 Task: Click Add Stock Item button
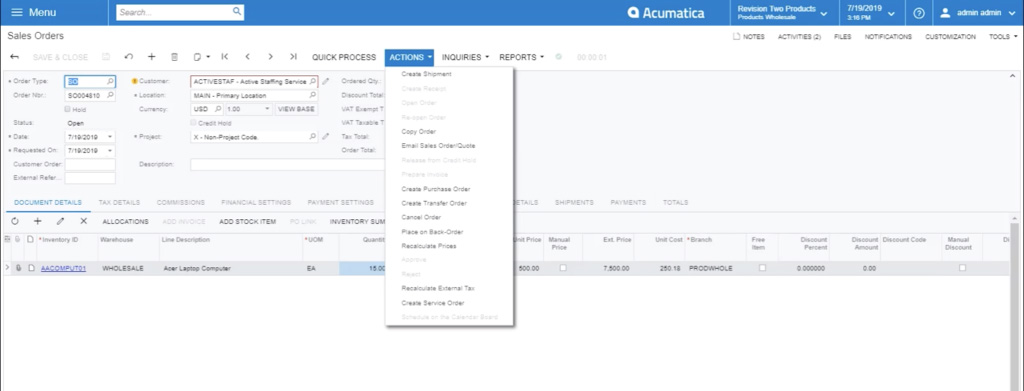point(248,221)
